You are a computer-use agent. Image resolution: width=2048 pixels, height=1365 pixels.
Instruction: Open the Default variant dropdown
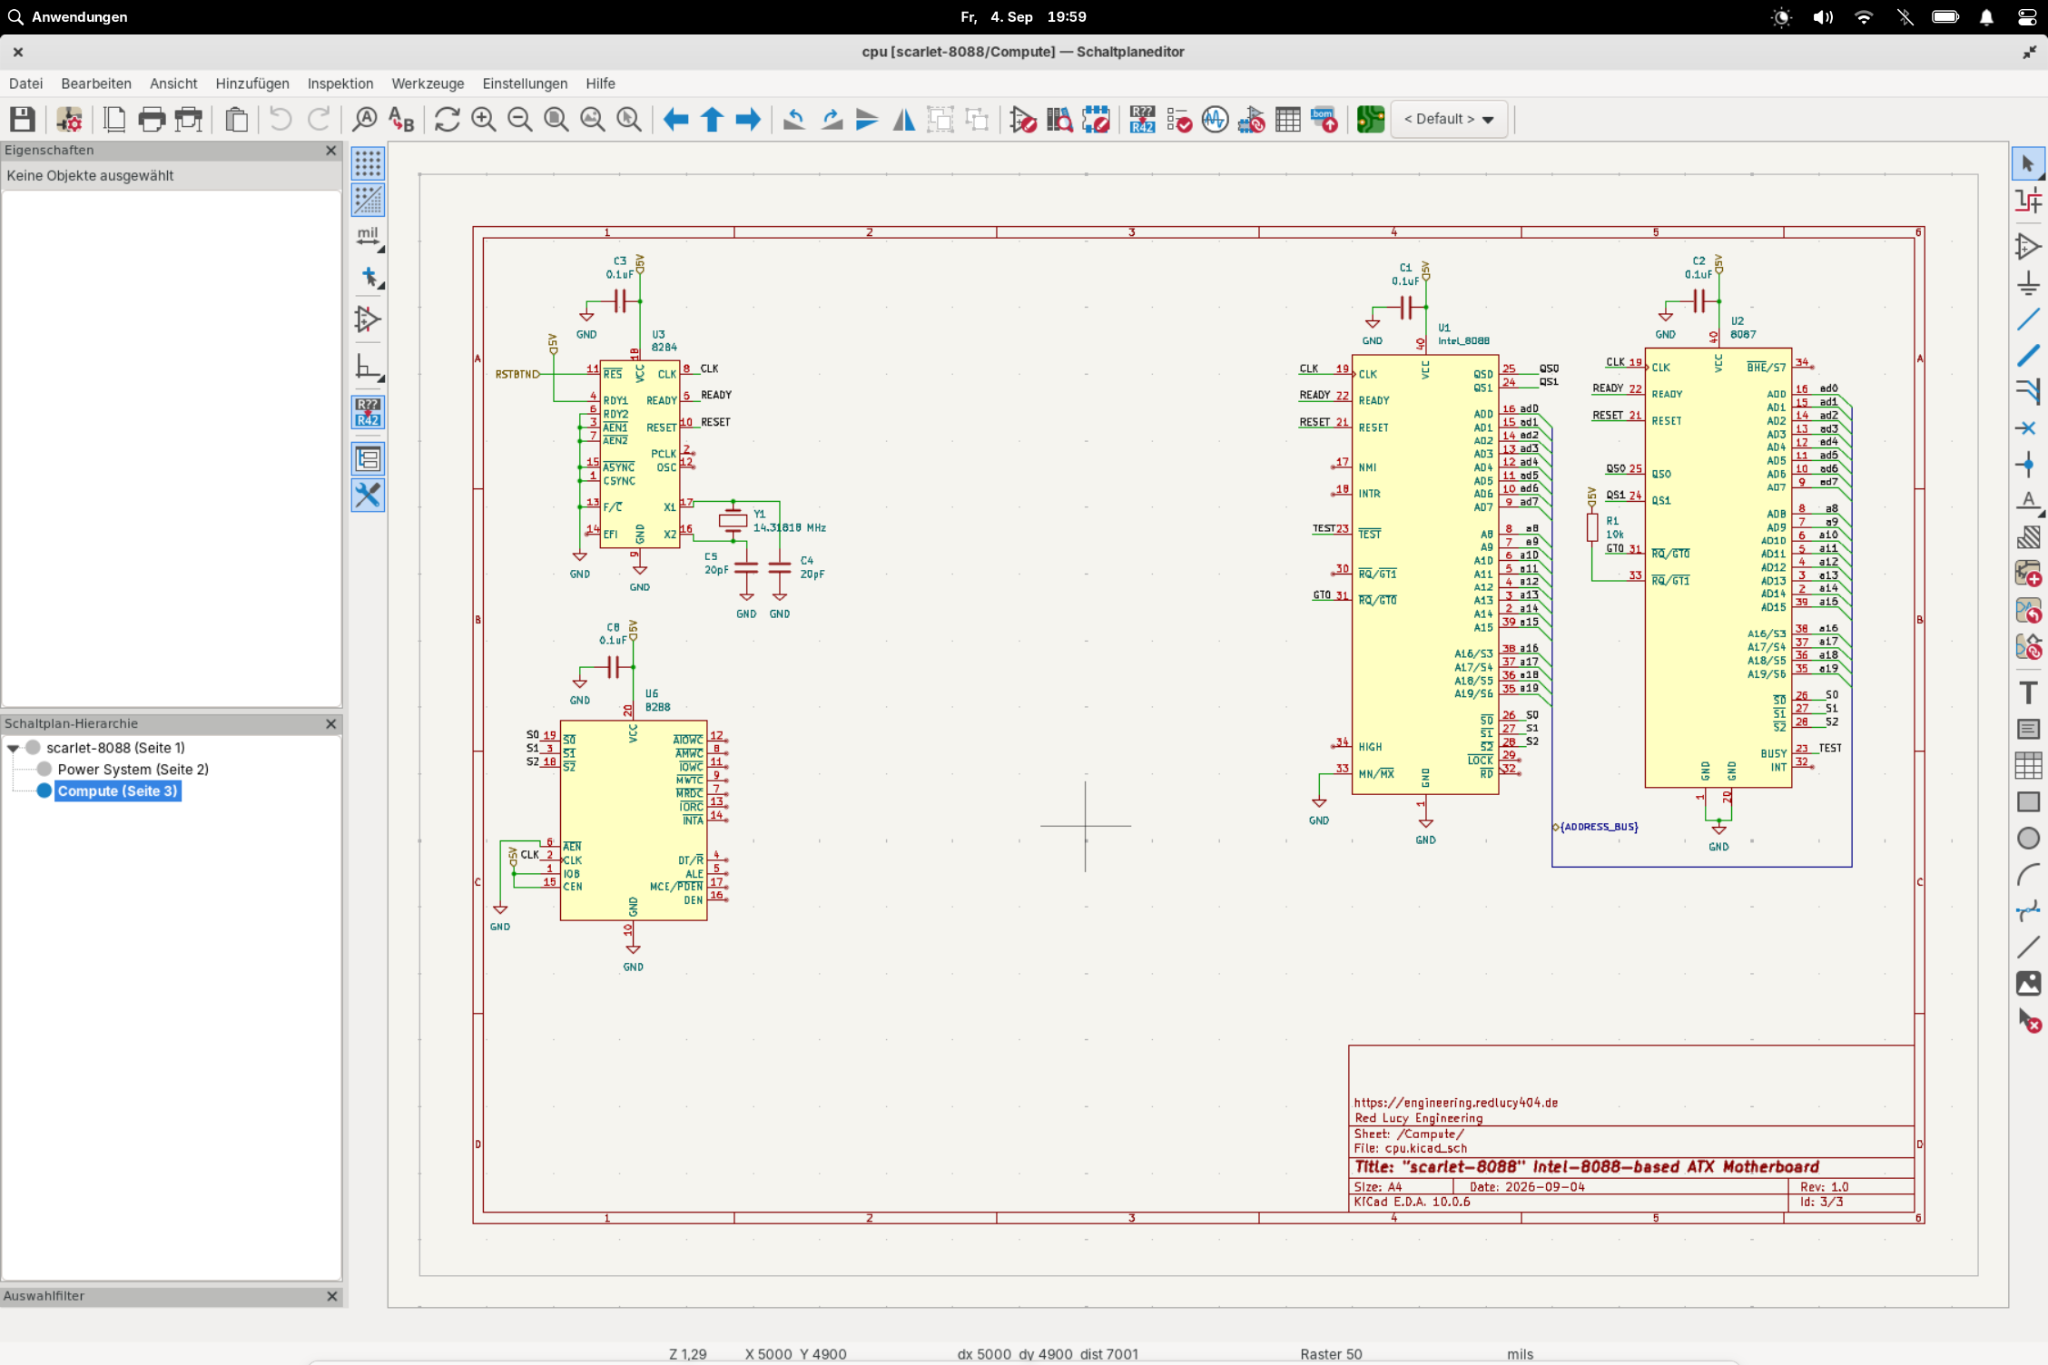1449,119
